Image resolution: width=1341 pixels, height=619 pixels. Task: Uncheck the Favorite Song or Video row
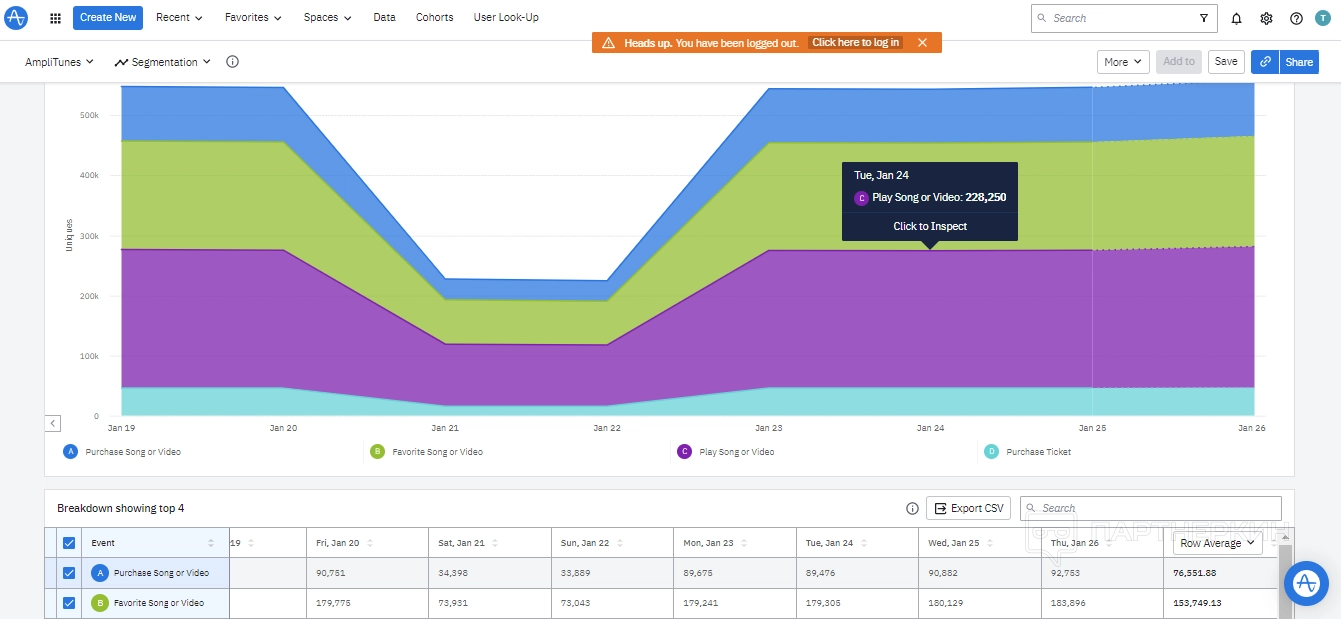click(69, 603)
